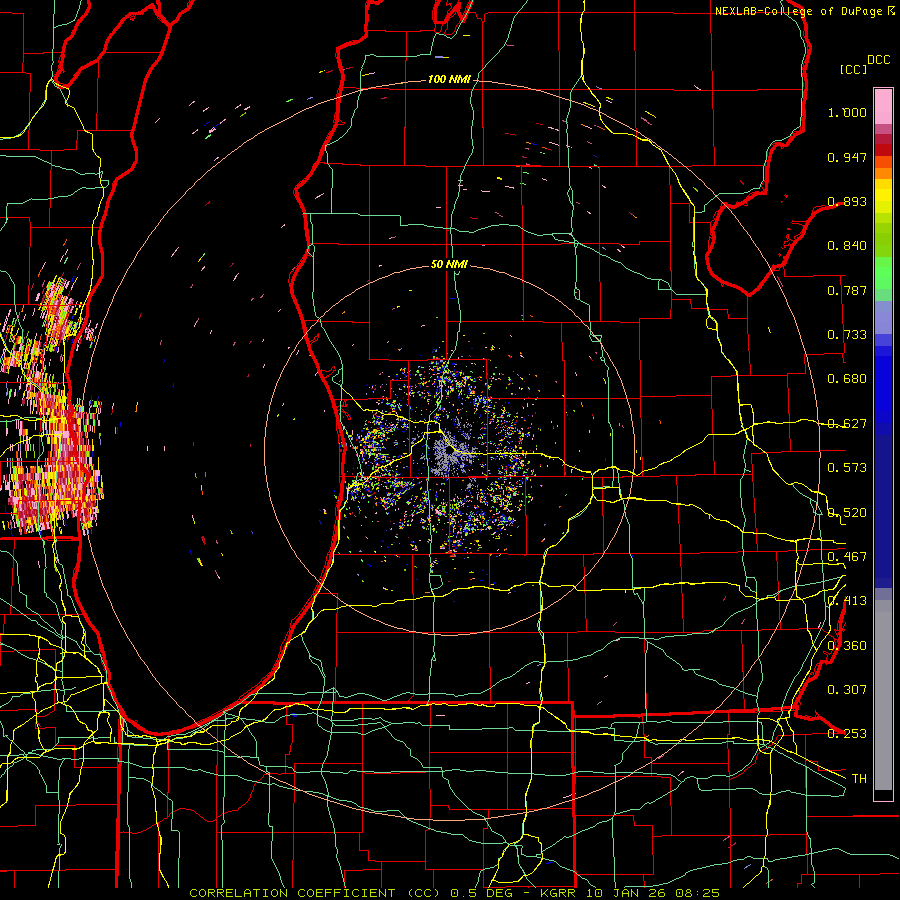The height and width of the screenshot is (900, 900).
Task: Select the 0.627 scale value
Action: point(847,424)
